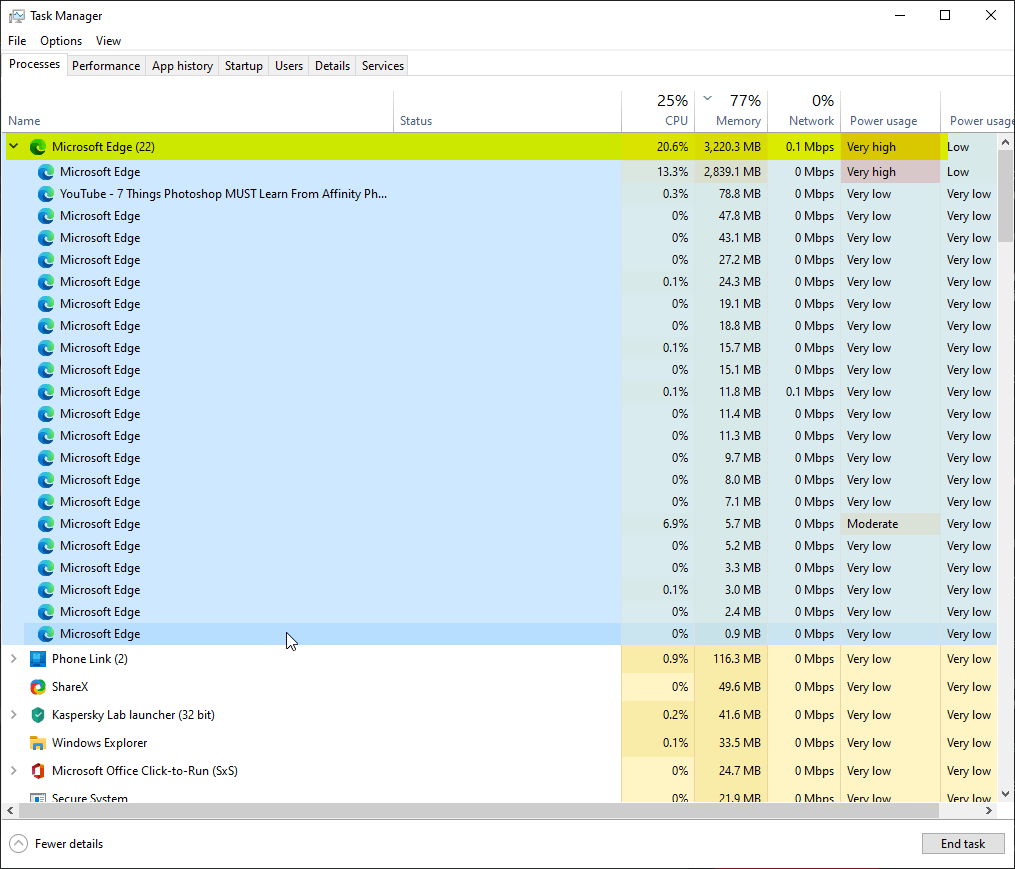Collapse the Microsoft Edge (22) process group
Screen dimensions: 1015x869
14,146
